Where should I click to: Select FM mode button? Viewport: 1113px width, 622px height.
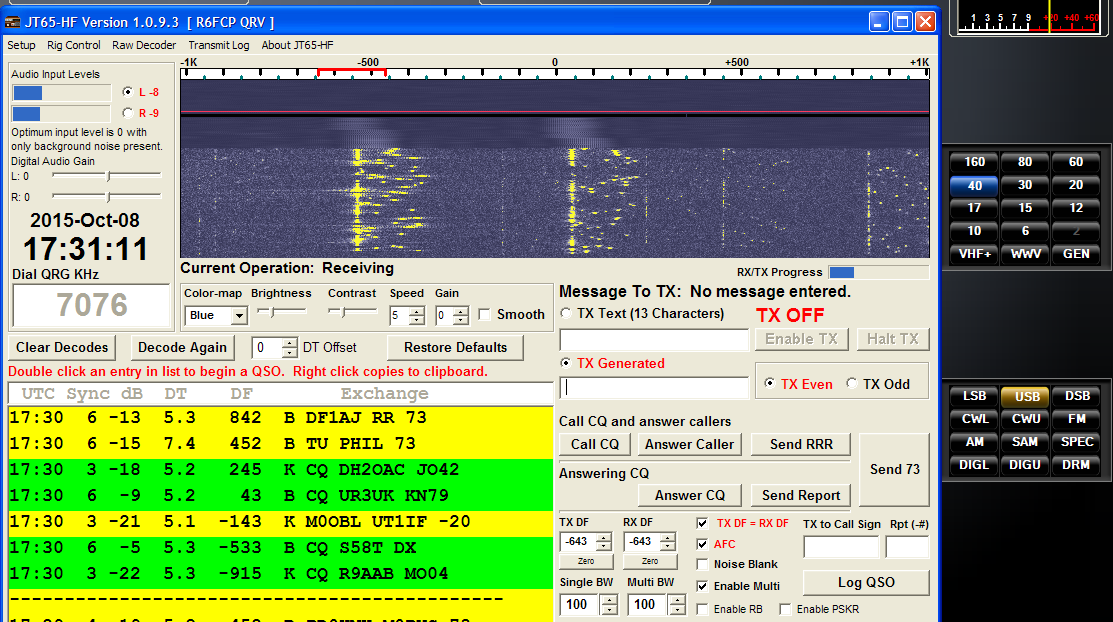1076,419
